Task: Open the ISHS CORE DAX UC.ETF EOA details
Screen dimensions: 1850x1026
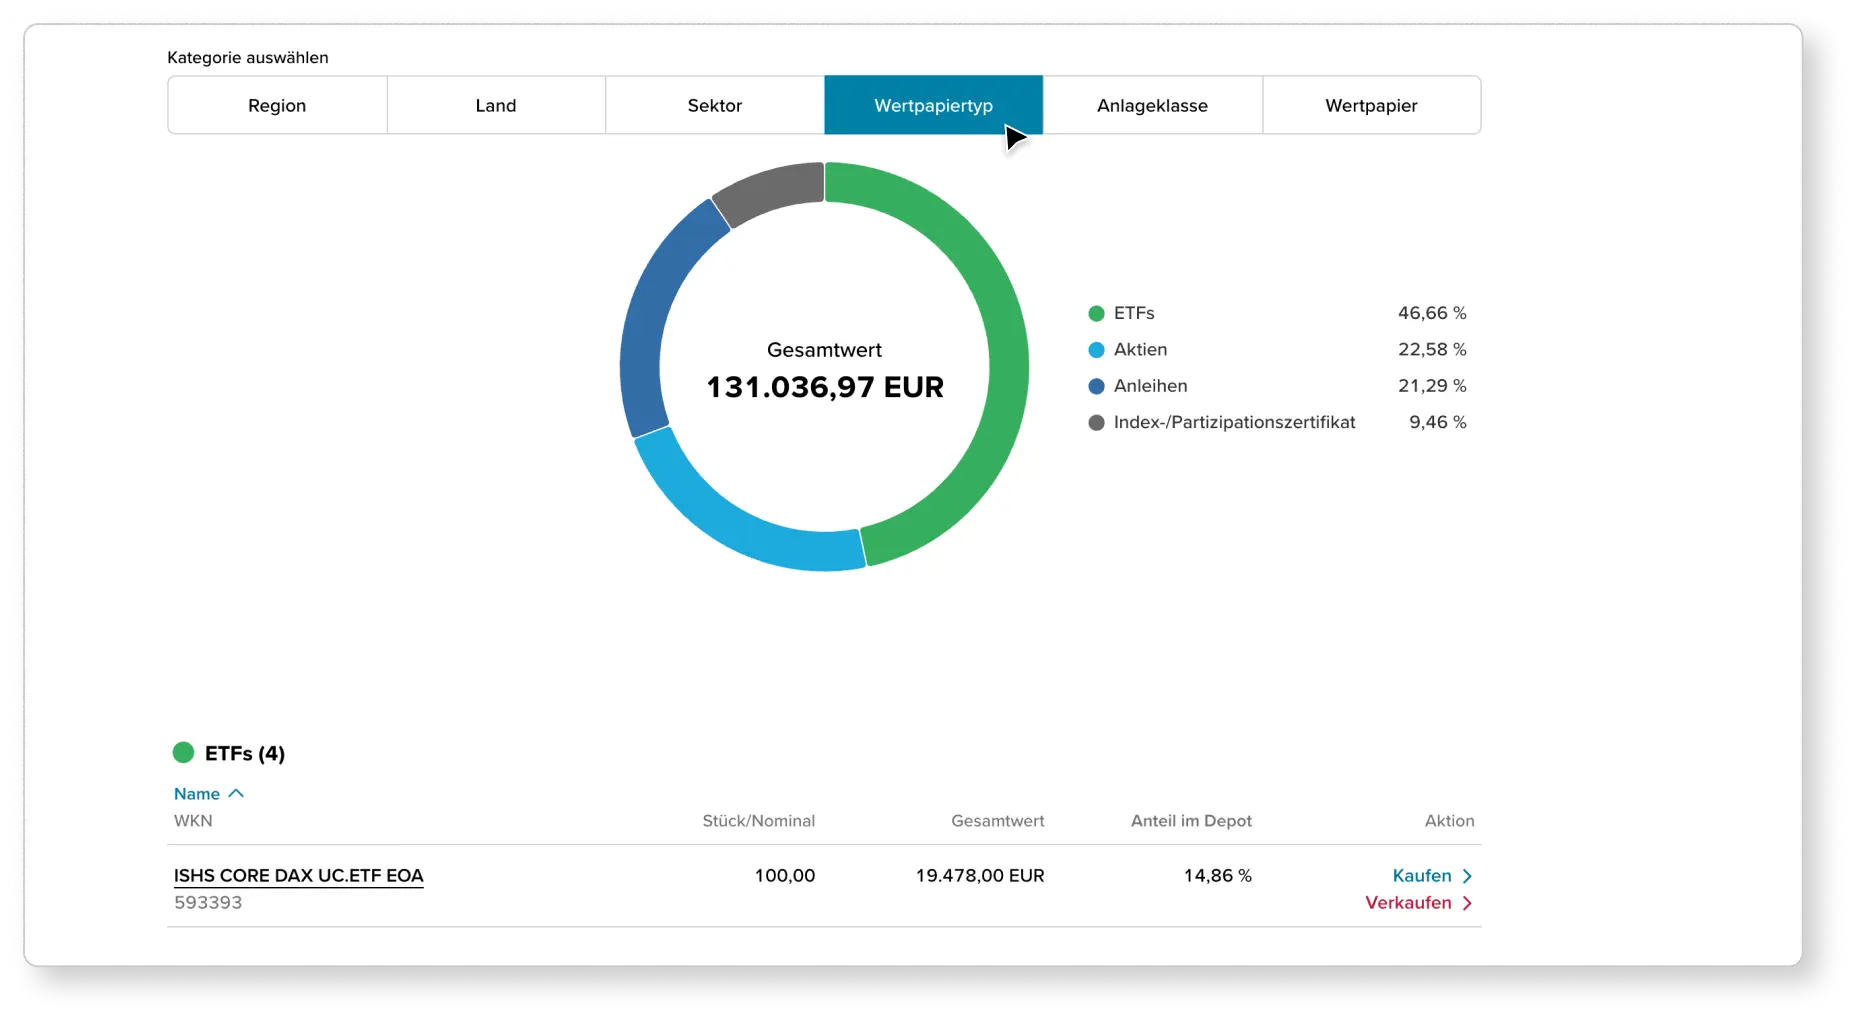Action: click(x=298, y=875)
